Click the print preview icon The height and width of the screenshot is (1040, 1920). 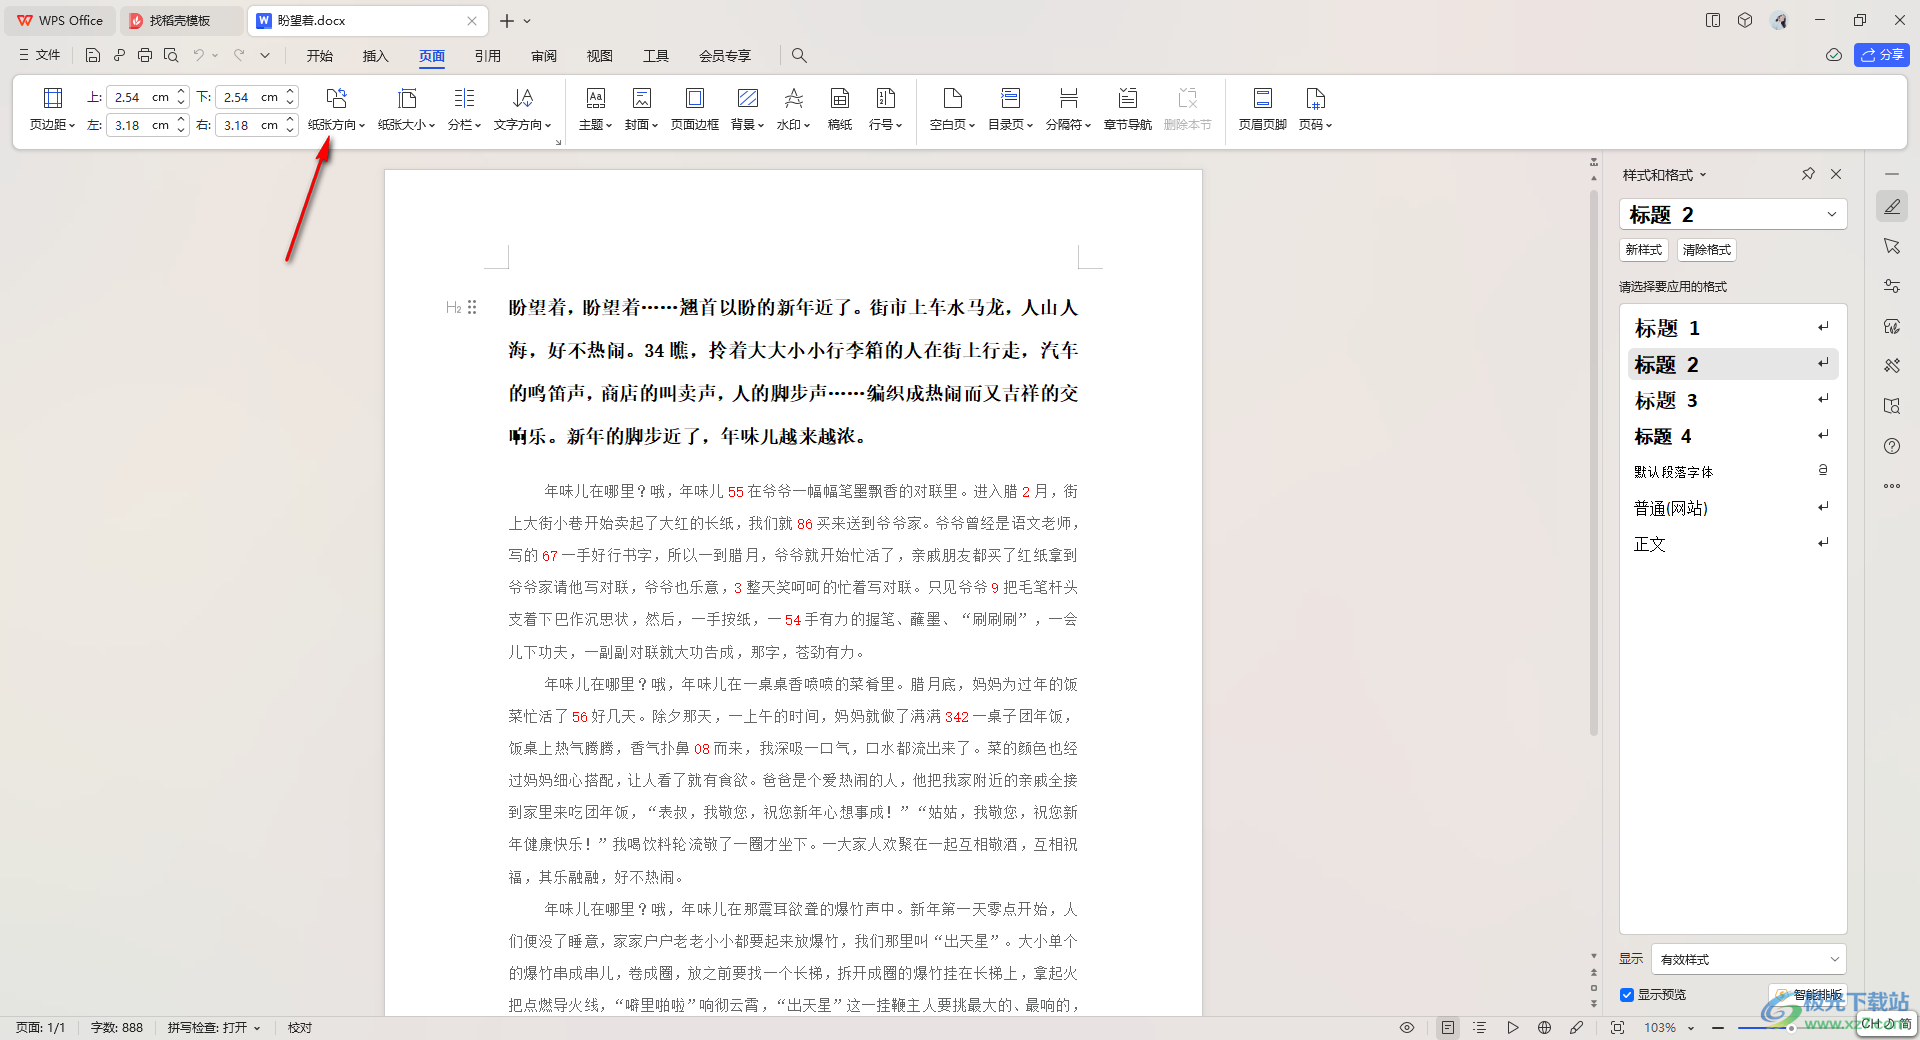point(171,55)
